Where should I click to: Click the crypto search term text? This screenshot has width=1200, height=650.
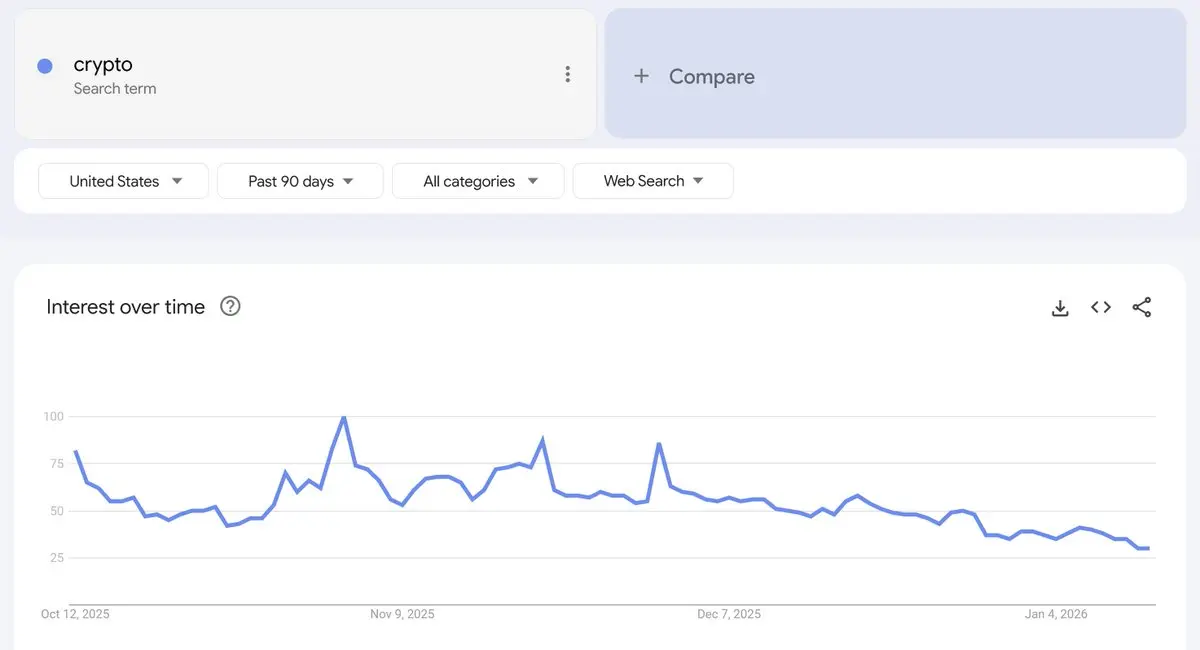[x=103, y=65]
